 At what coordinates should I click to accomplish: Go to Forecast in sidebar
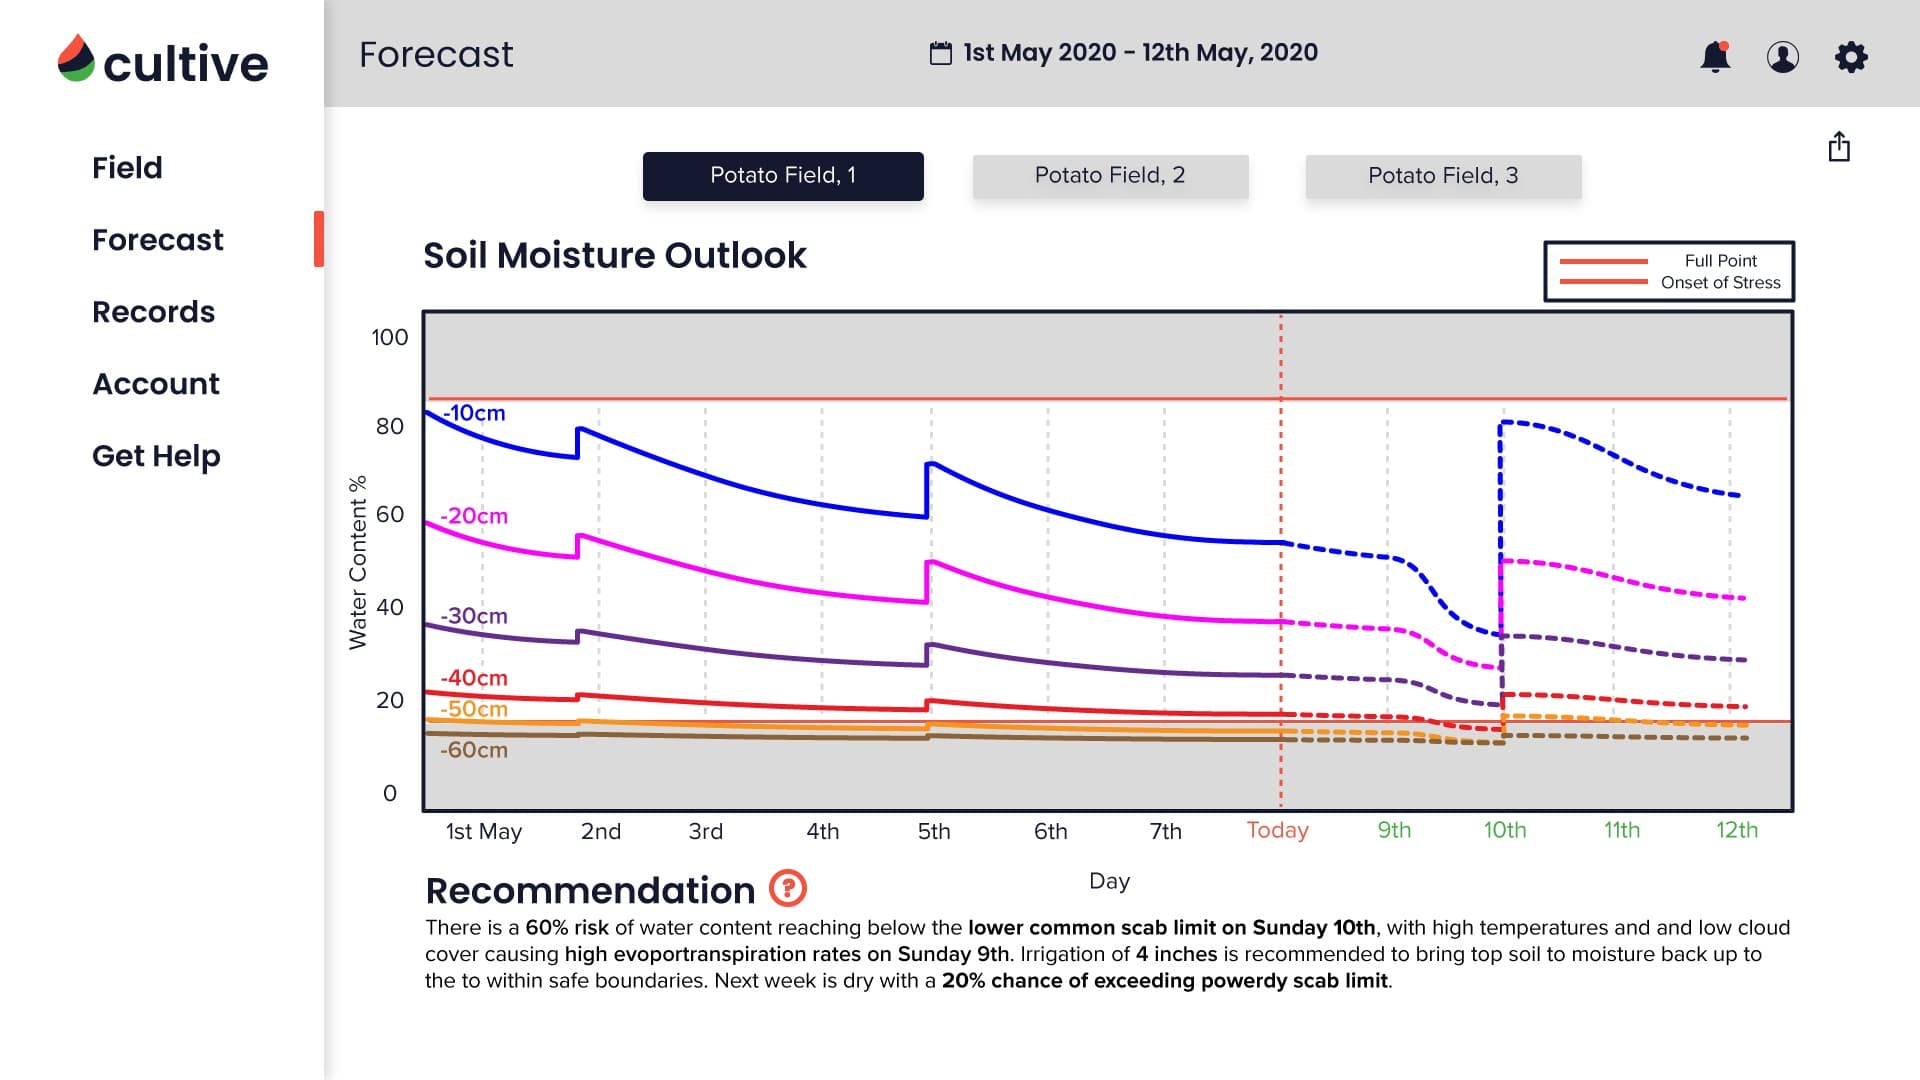coord(158,240)
